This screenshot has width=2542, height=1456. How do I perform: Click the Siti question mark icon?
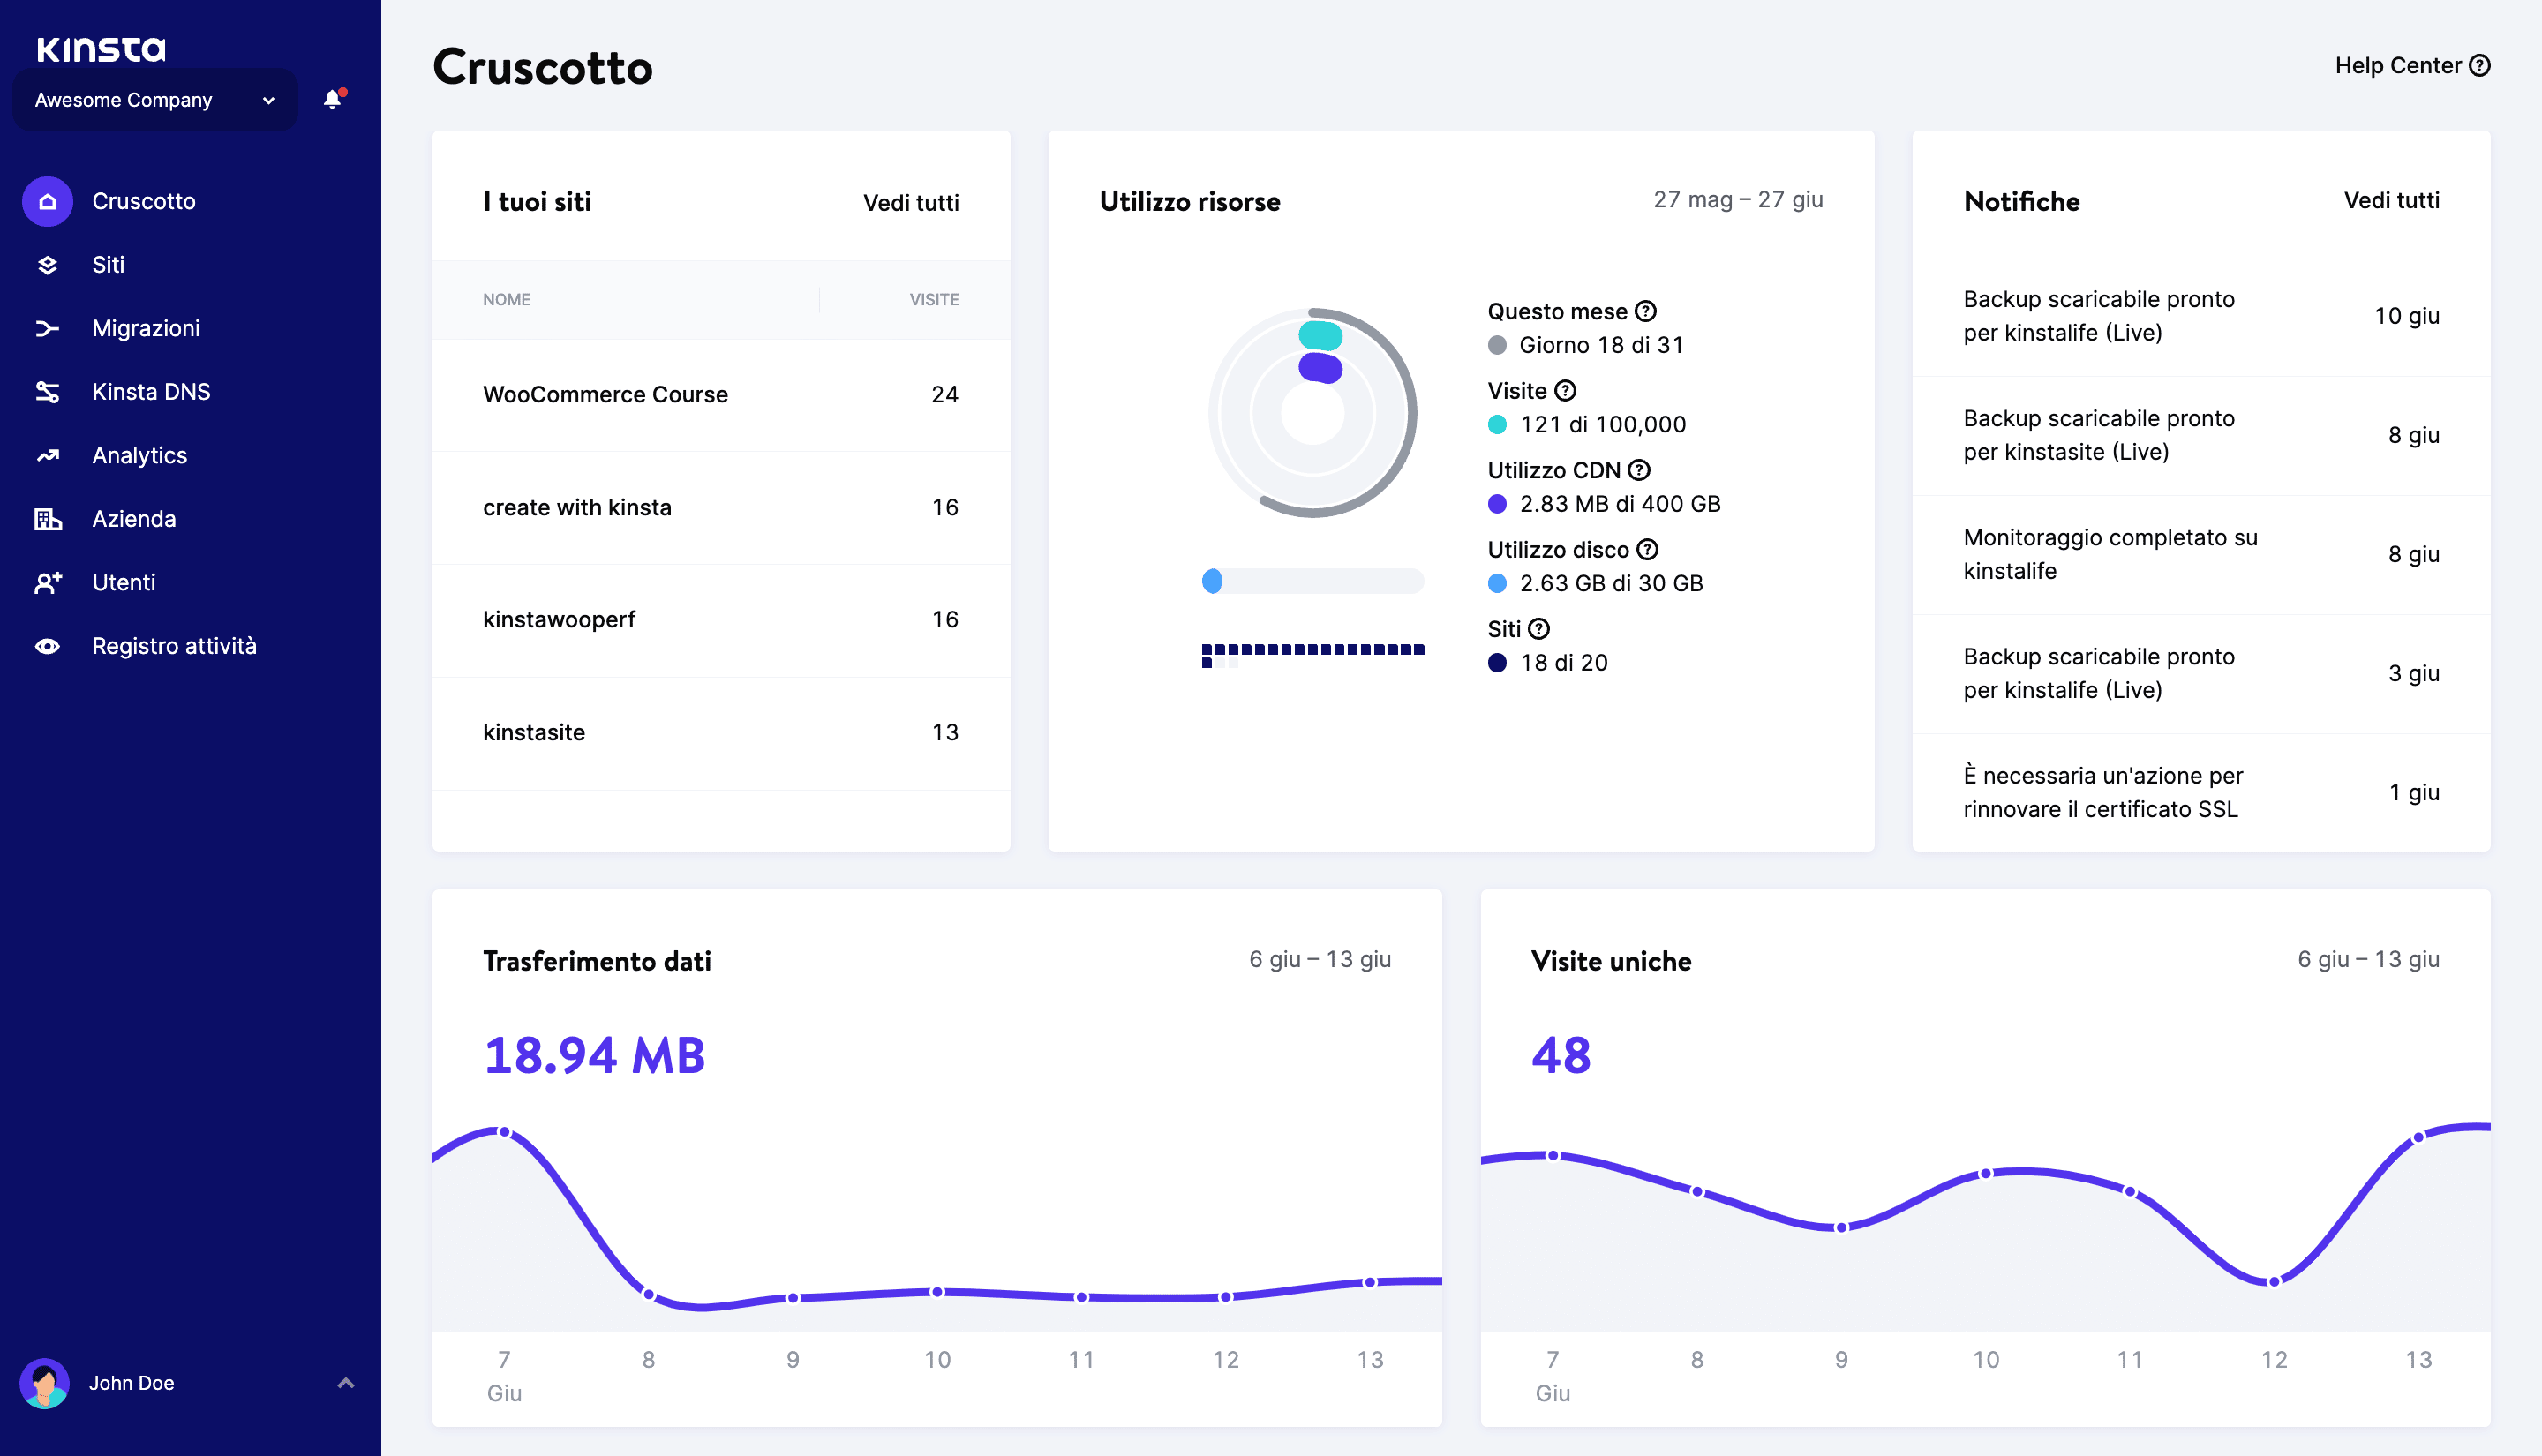click(1539, 629)
